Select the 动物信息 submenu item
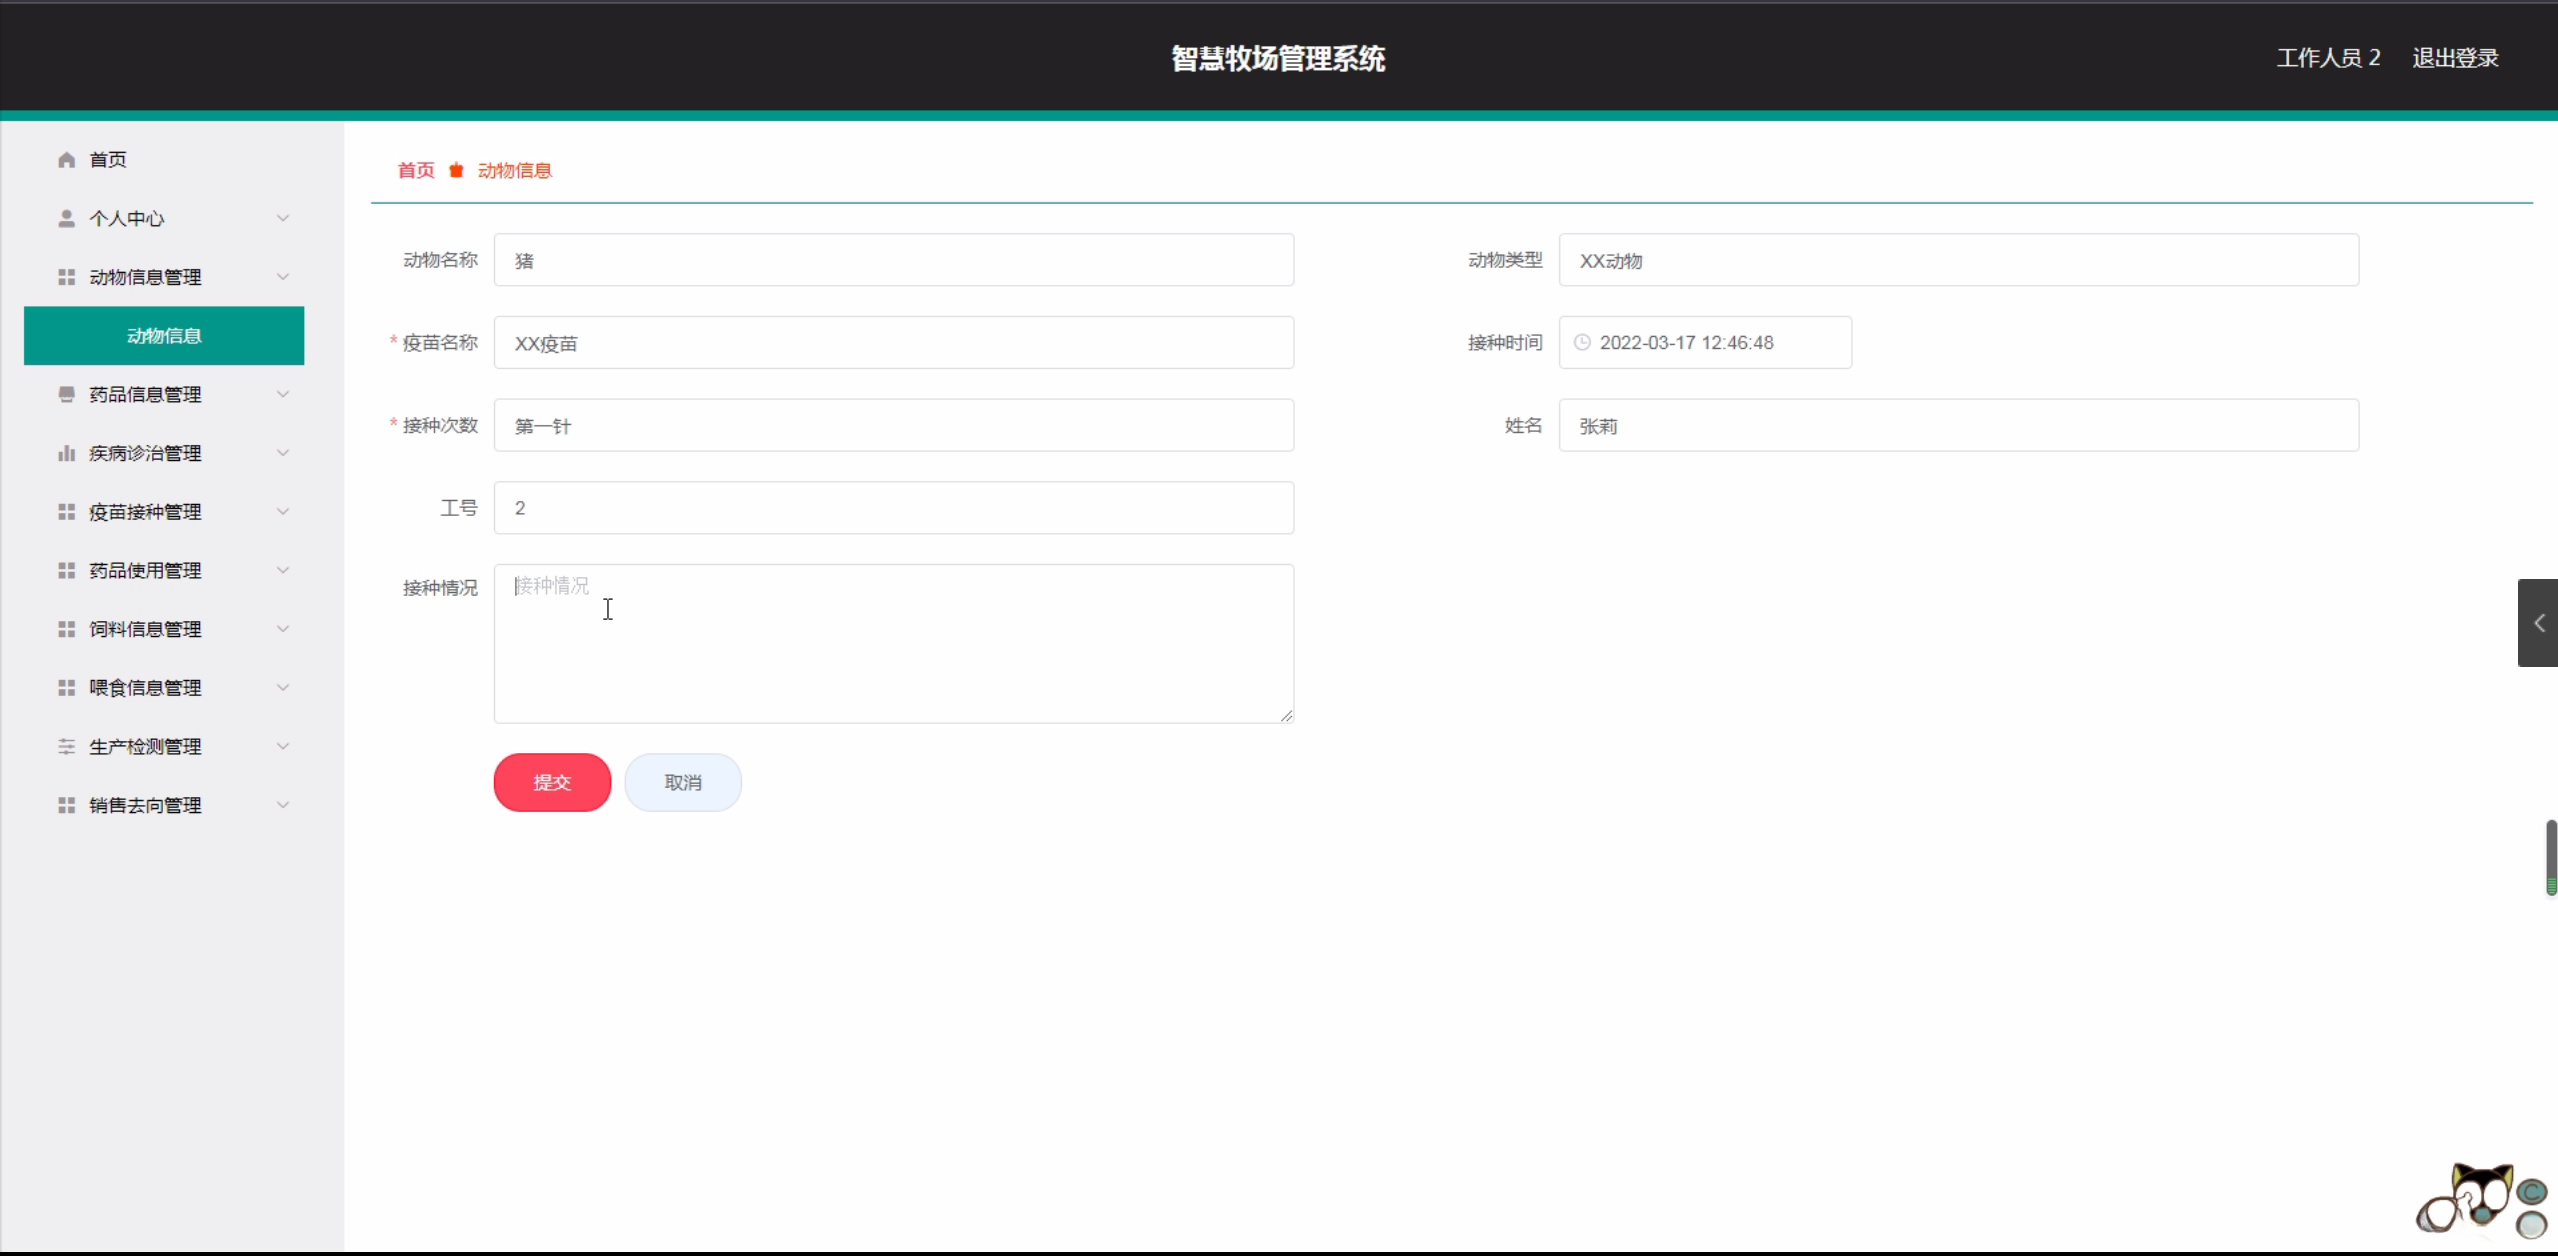Screen dimensions: 2558x1256 point(164,336)
